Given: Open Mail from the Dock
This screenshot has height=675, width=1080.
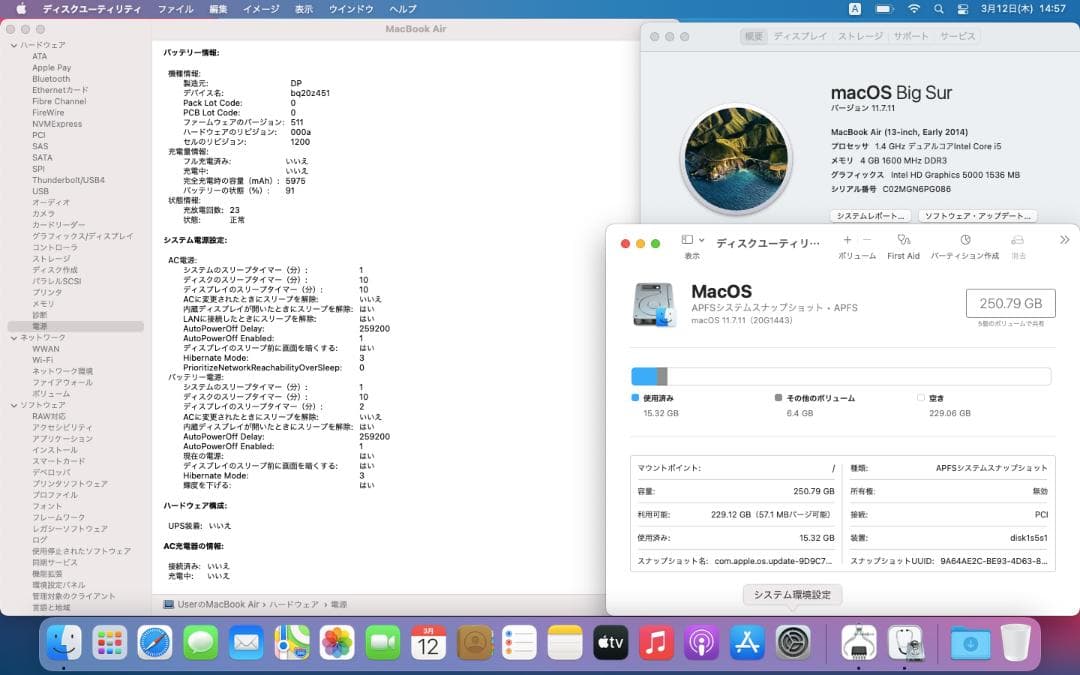Looking at the screenshot, I should [x=246, y=643].
